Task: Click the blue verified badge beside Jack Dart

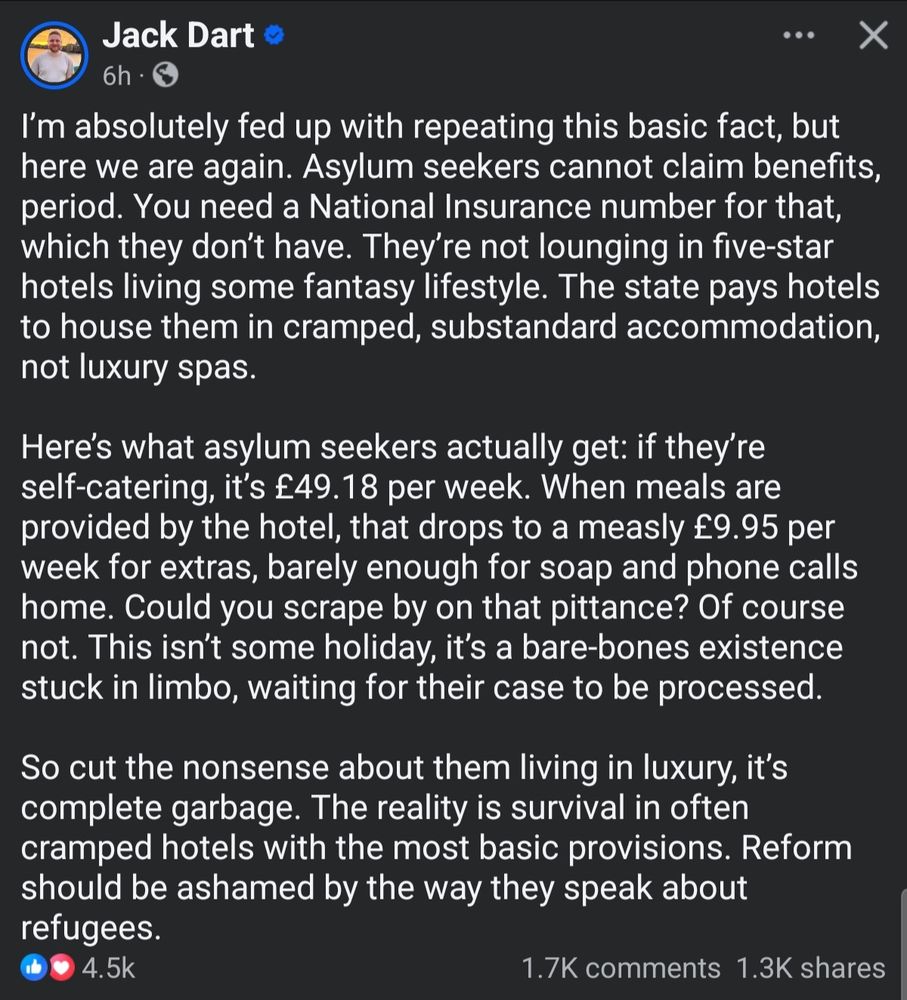Action: click(274, 35)
